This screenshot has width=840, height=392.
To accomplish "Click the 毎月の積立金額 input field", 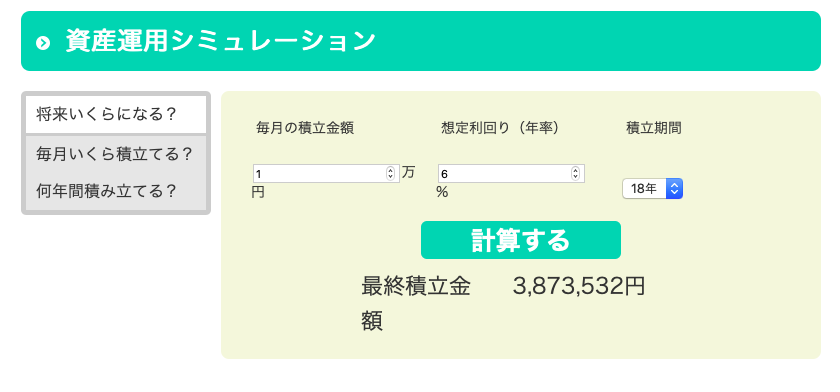I will (x=326, y=174).
